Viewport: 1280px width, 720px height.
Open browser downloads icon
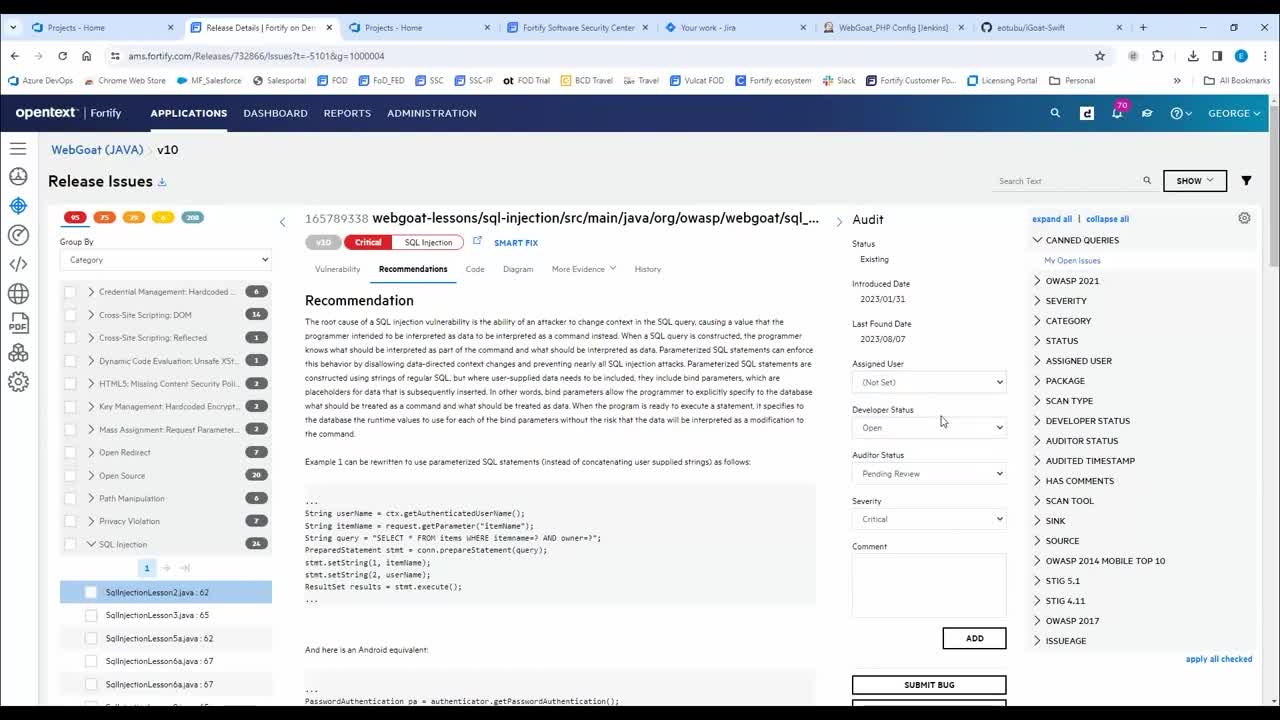tap(1193, 56)
